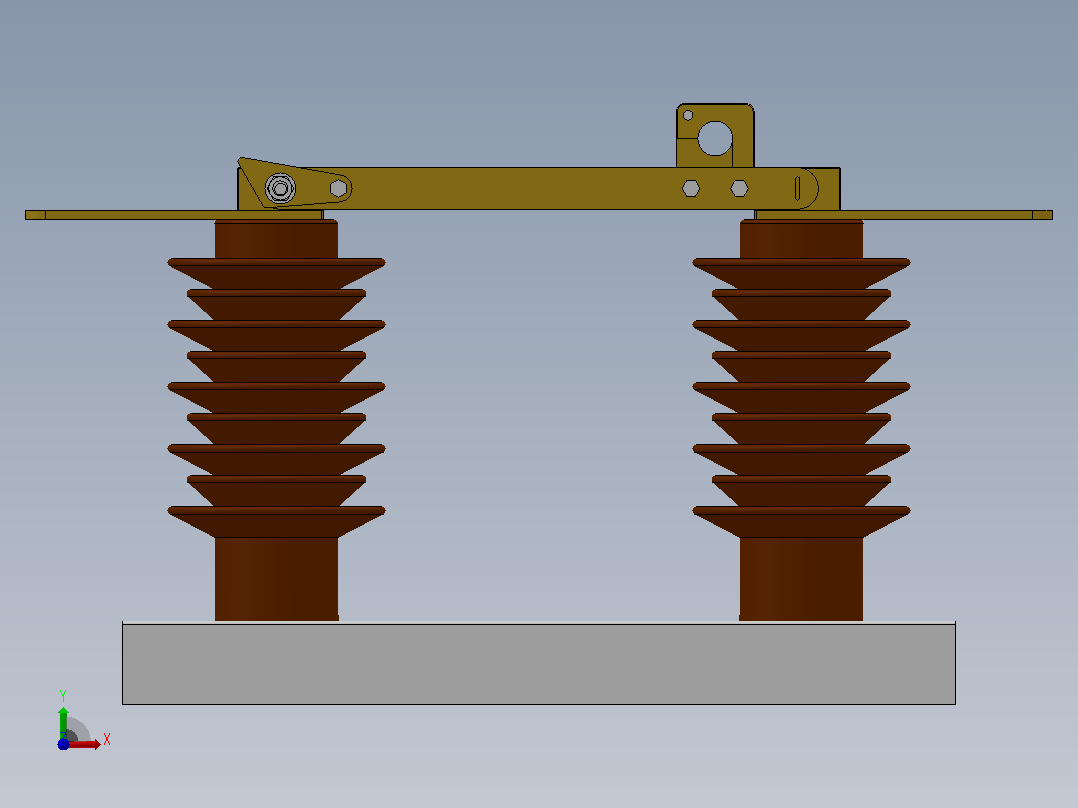The width and height of the screenshot is (1078, 808).
Task: Select the right flat terminal plate
Action: [903, 215]
